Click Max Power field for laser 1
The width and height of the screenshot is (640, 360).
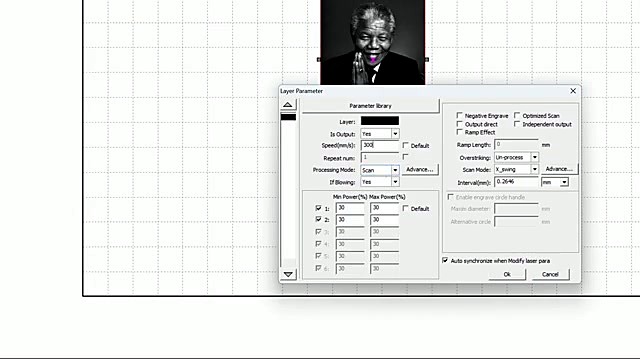(x=384, y=208)
